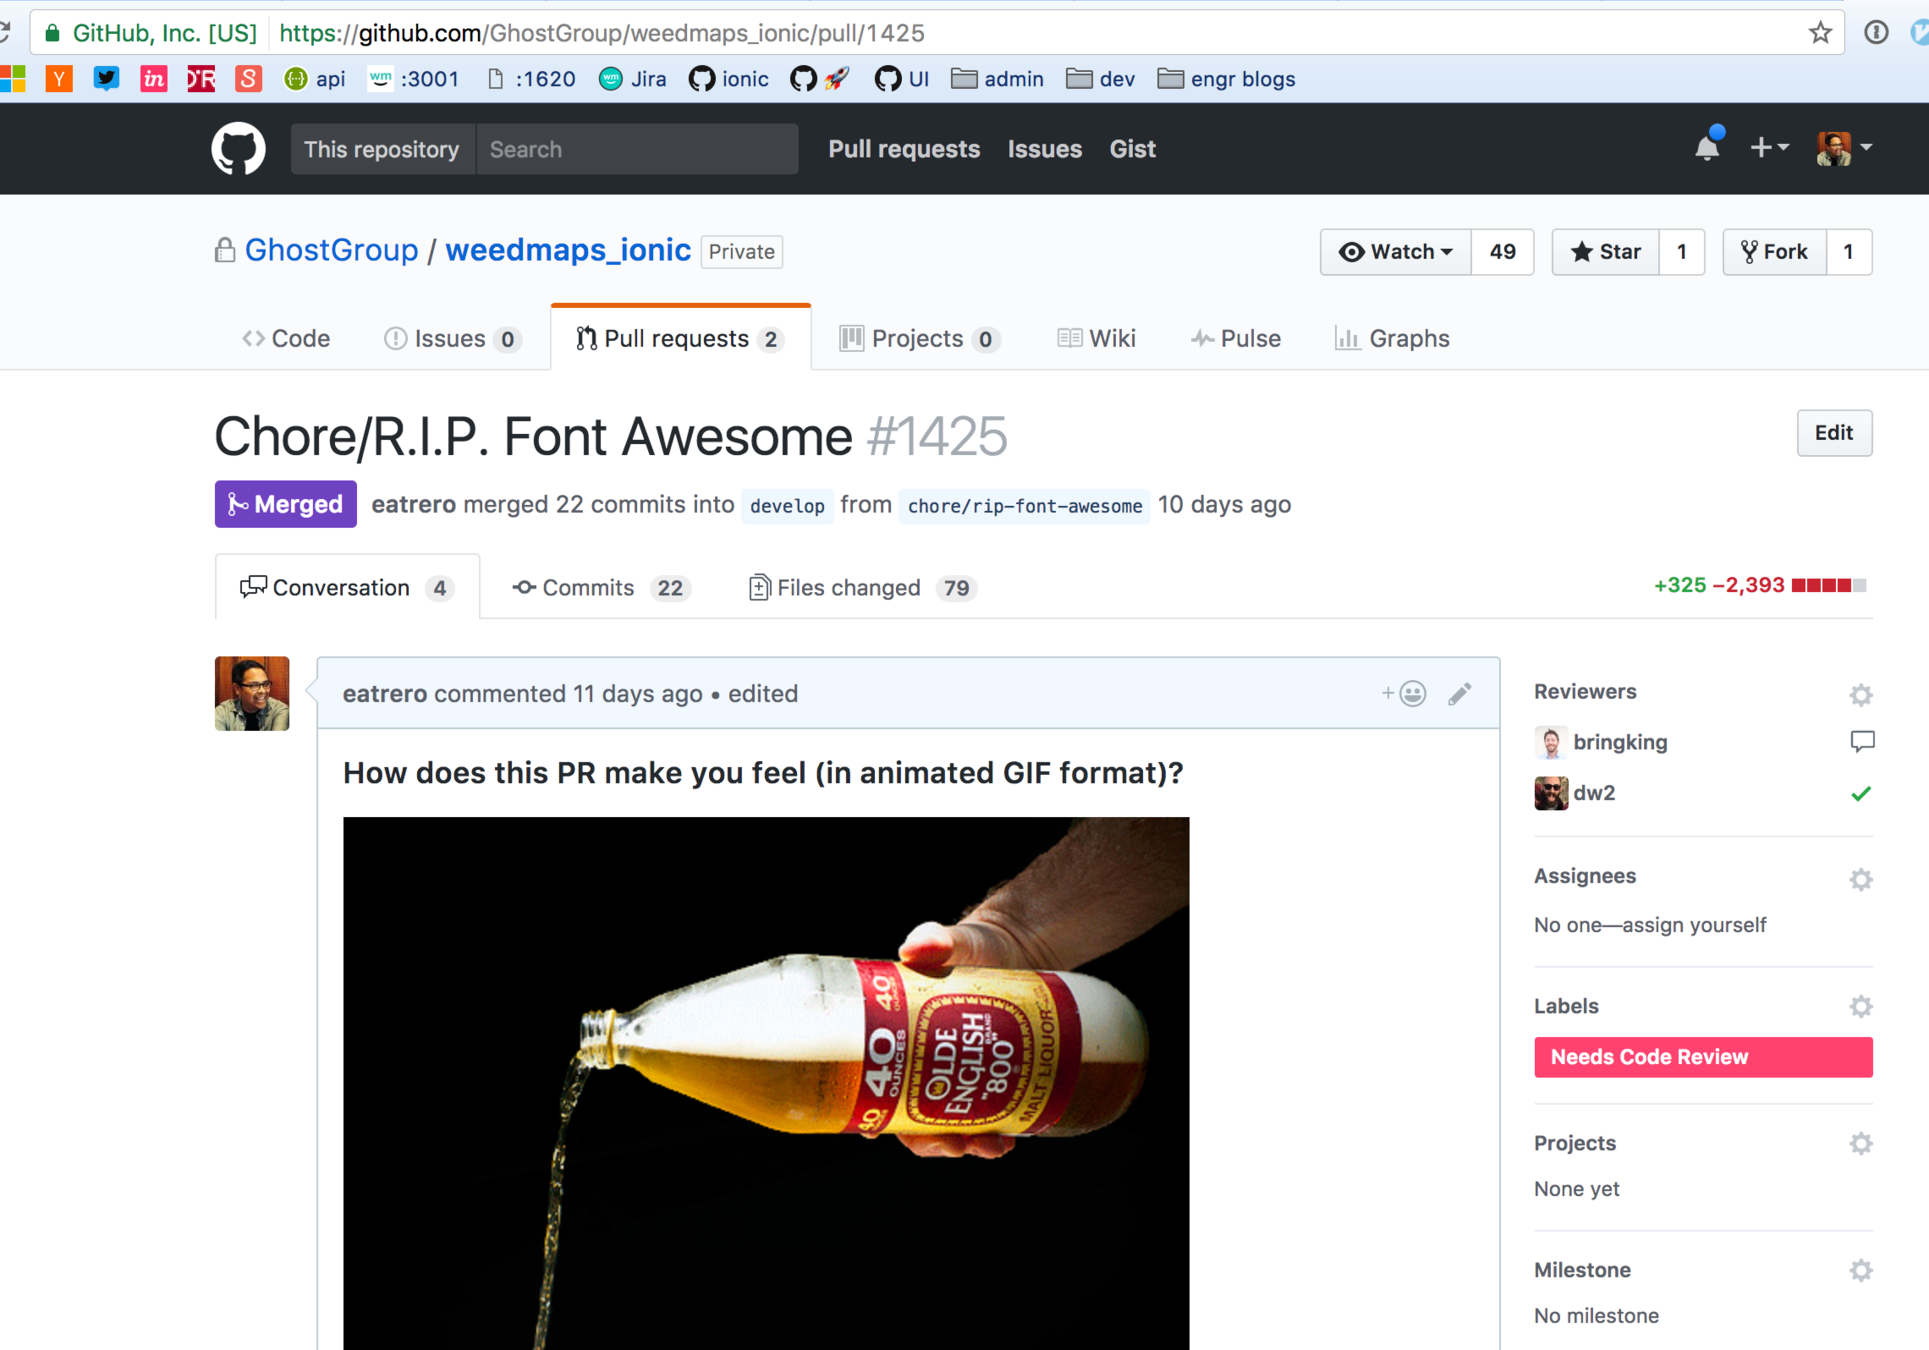Focus the repository search field
This screenshot has height=1350, width=1929.
636,149
